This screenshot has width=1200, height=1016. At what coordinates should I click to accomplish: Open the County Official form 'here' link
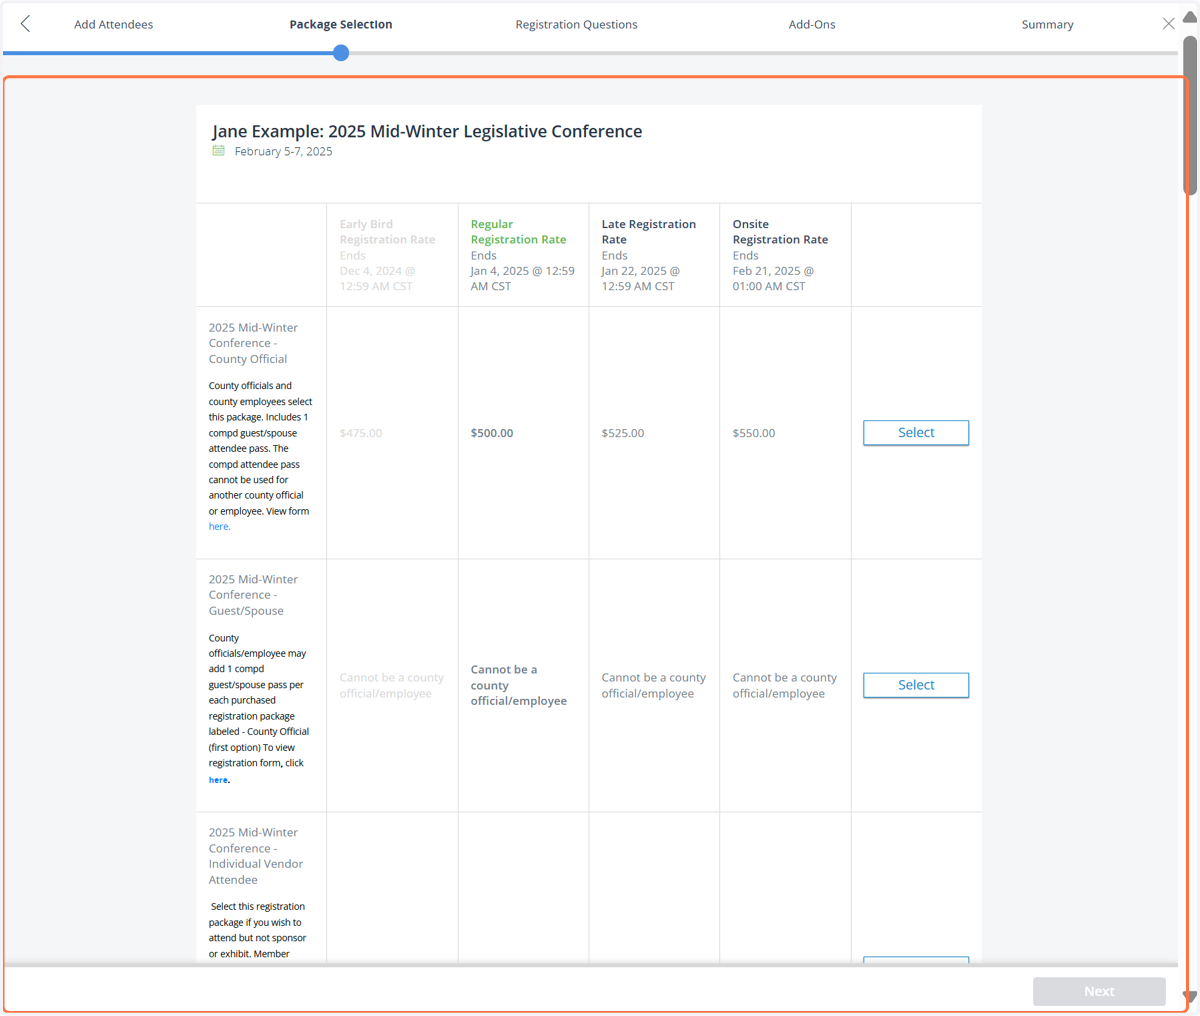pyautogui.click(x=219, y=527)
